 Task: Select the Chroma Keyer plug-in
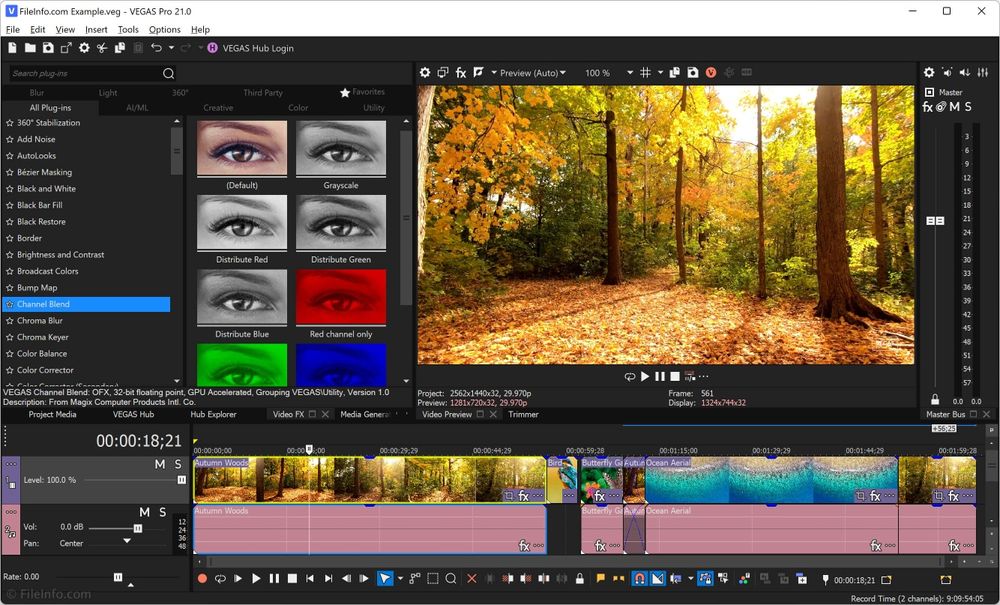click(45, 337)
